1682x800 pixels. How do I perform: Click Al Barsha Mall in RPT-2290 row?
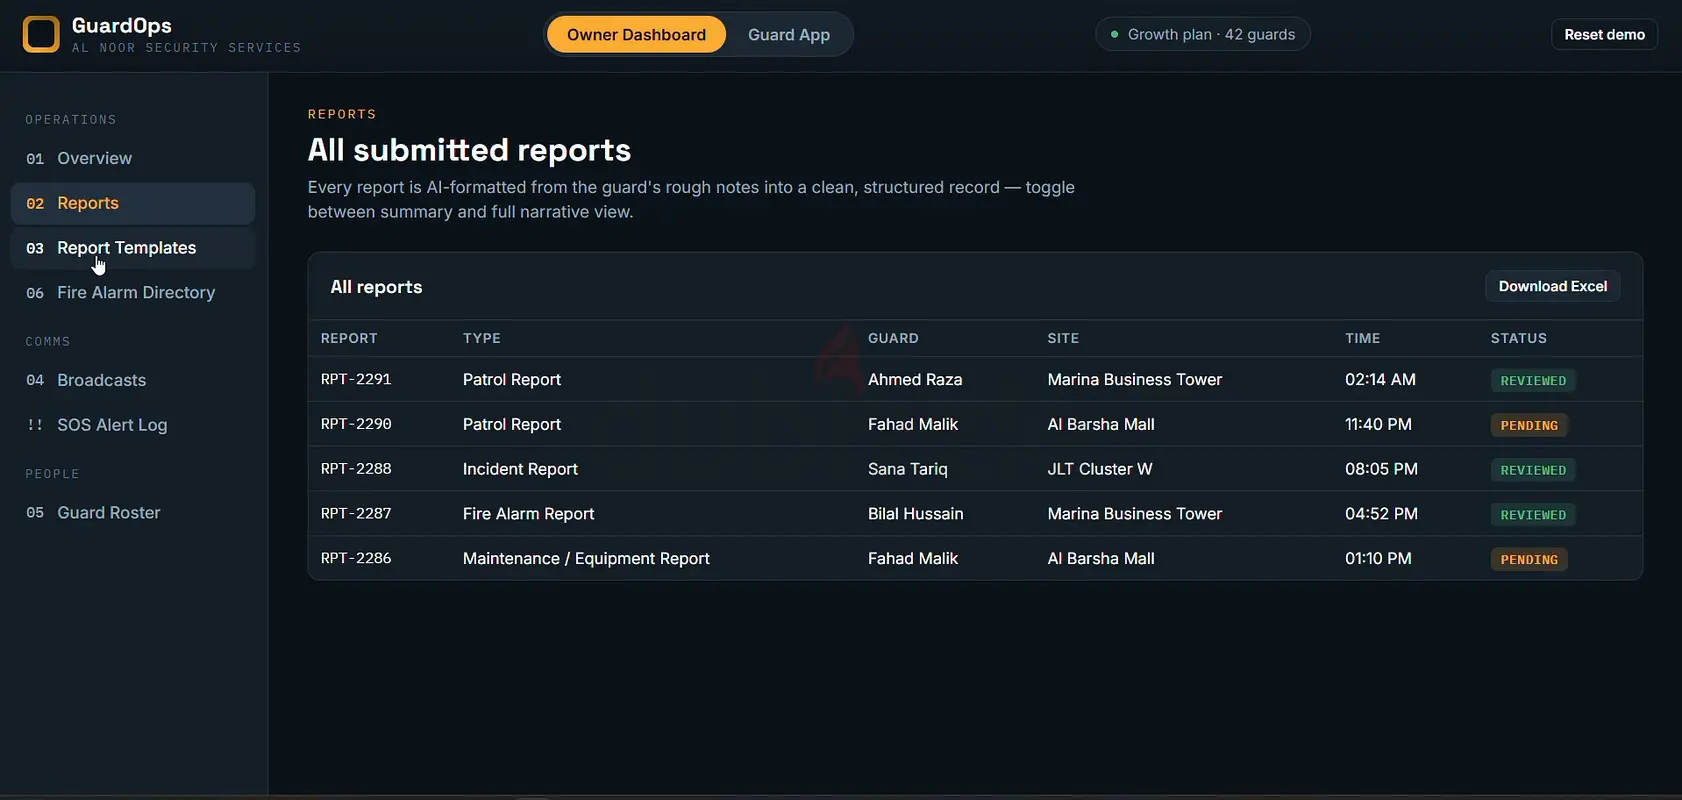tap(1101, 425)
